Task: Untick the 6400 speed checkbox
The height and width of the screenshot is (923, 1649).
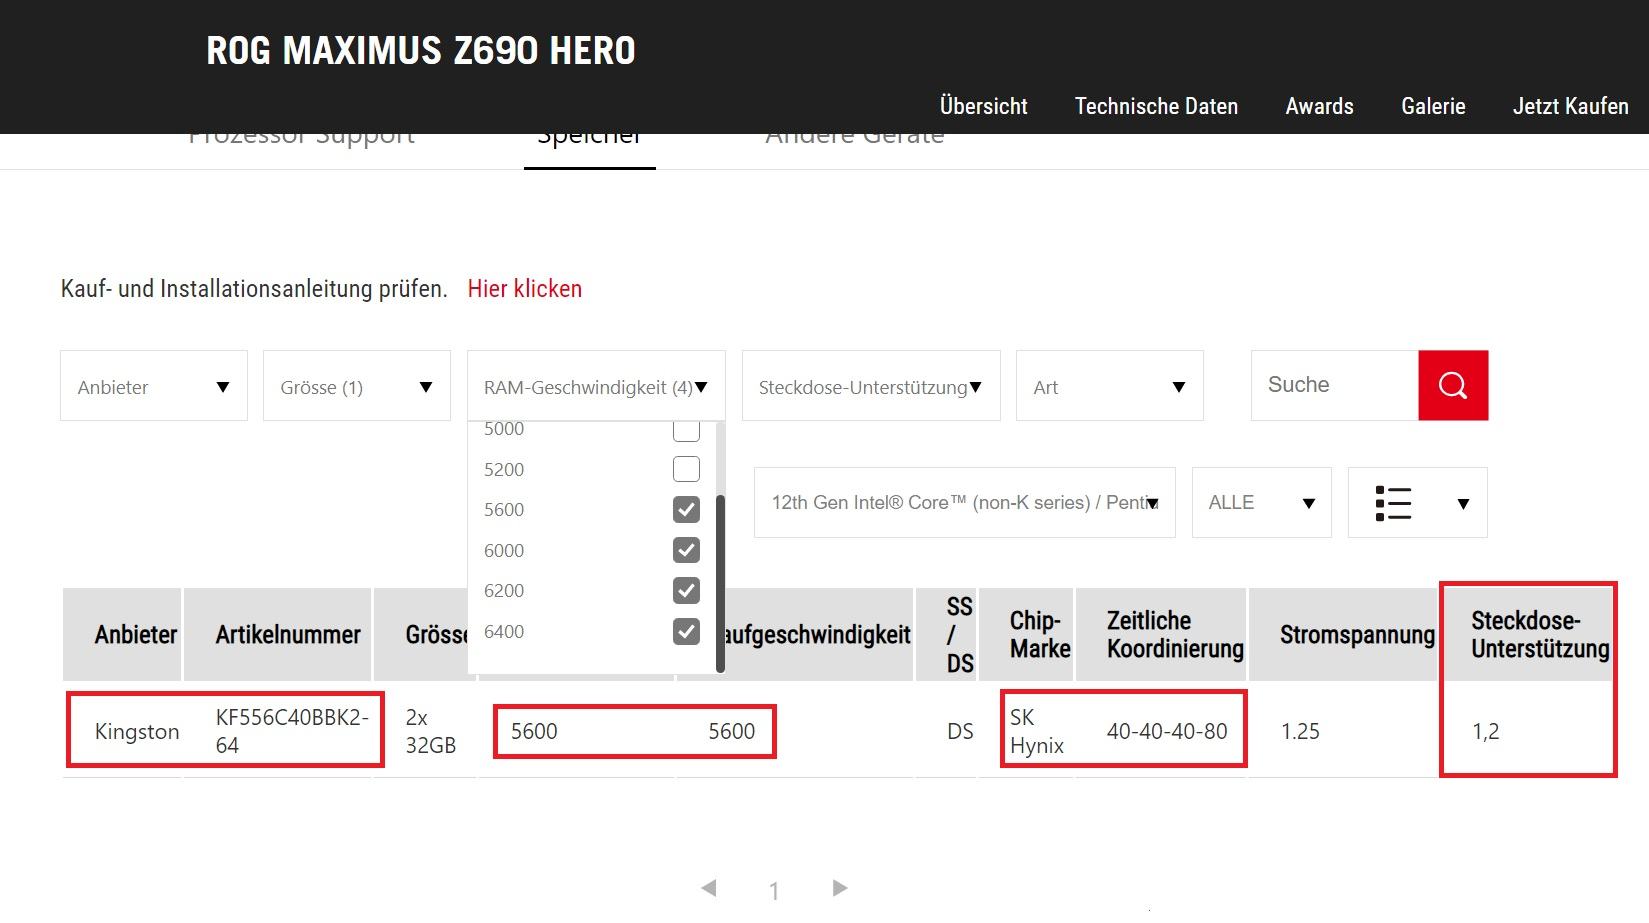Action: click(x=686, y=632)
